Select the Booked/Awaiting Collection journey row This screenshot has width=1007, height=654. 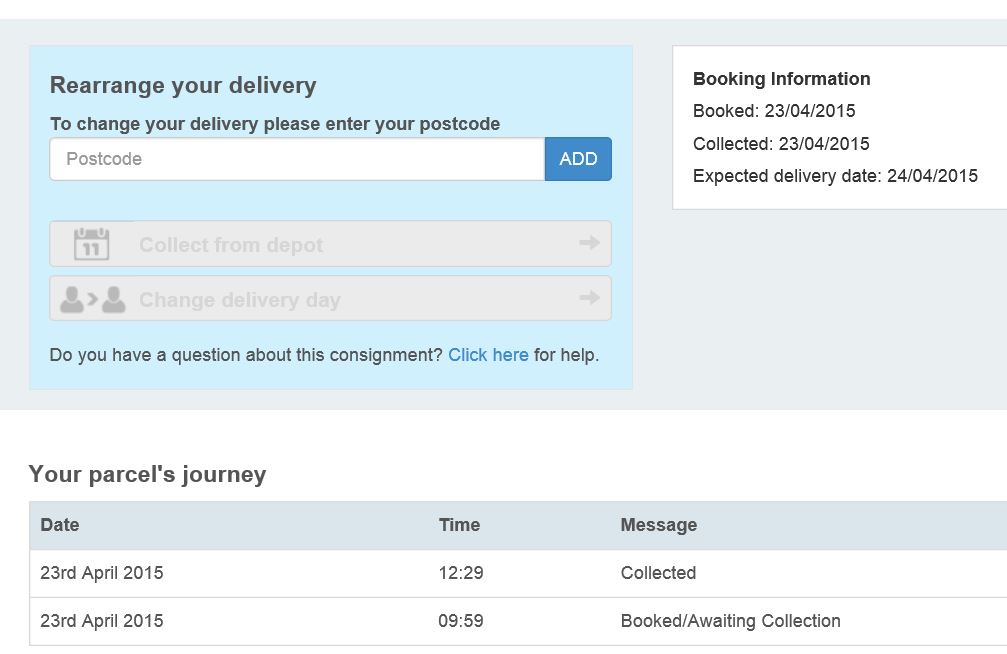pos(518,621)
